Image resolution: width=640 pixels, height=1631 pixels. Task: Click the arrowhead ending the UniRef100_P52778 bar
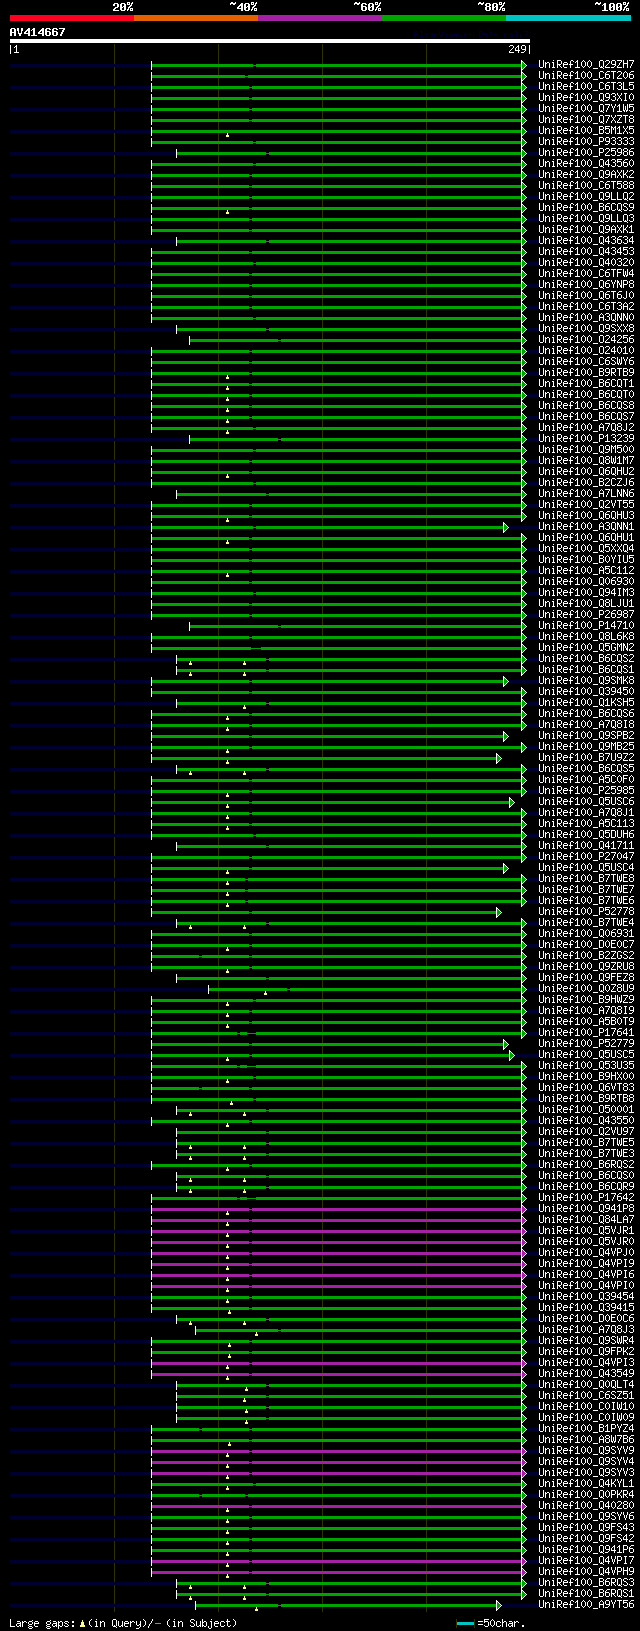click(x=499, y=912)
